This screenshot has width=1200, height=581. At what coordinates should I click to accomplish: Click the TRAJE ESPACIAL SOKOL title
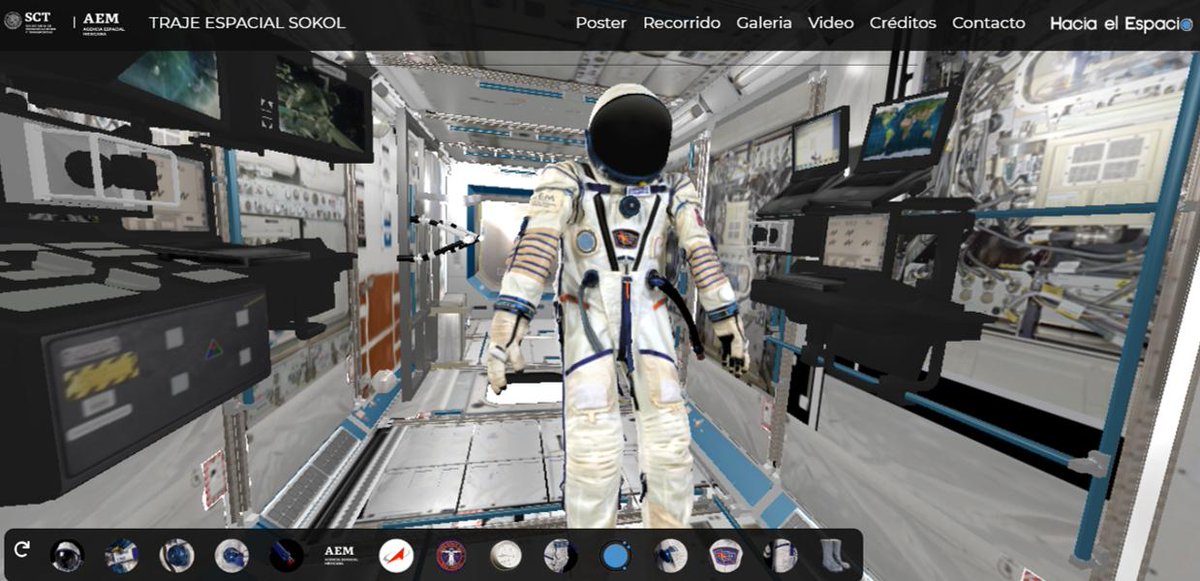247,23
